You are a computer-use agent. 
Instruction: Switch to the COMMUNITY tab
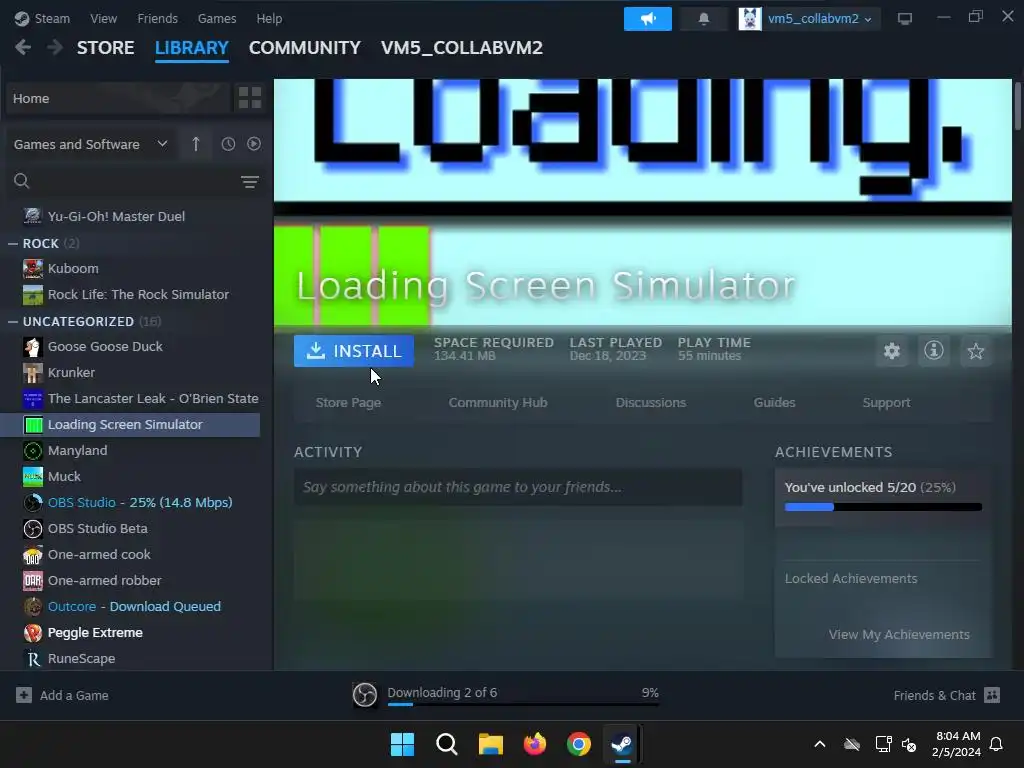[x=304, y=48]
